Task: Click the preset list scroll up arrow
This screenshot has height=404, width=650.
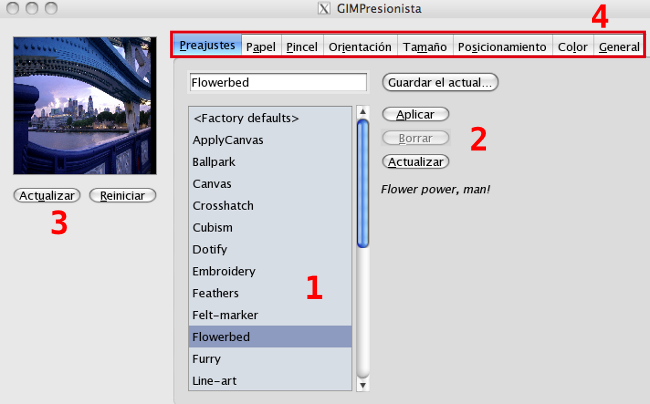Action: (363, 111)
